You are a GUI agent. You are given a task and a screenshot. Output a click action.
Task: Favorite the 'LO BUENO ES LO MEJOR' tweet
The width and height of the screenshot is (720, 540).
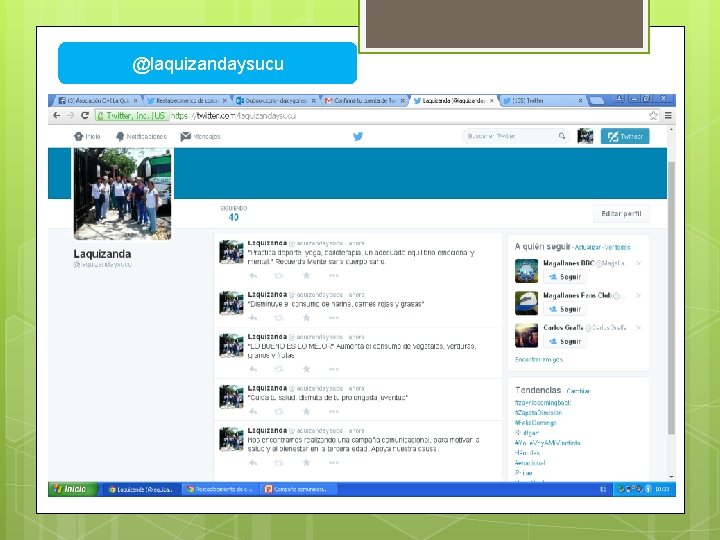[x=306, y=369]
